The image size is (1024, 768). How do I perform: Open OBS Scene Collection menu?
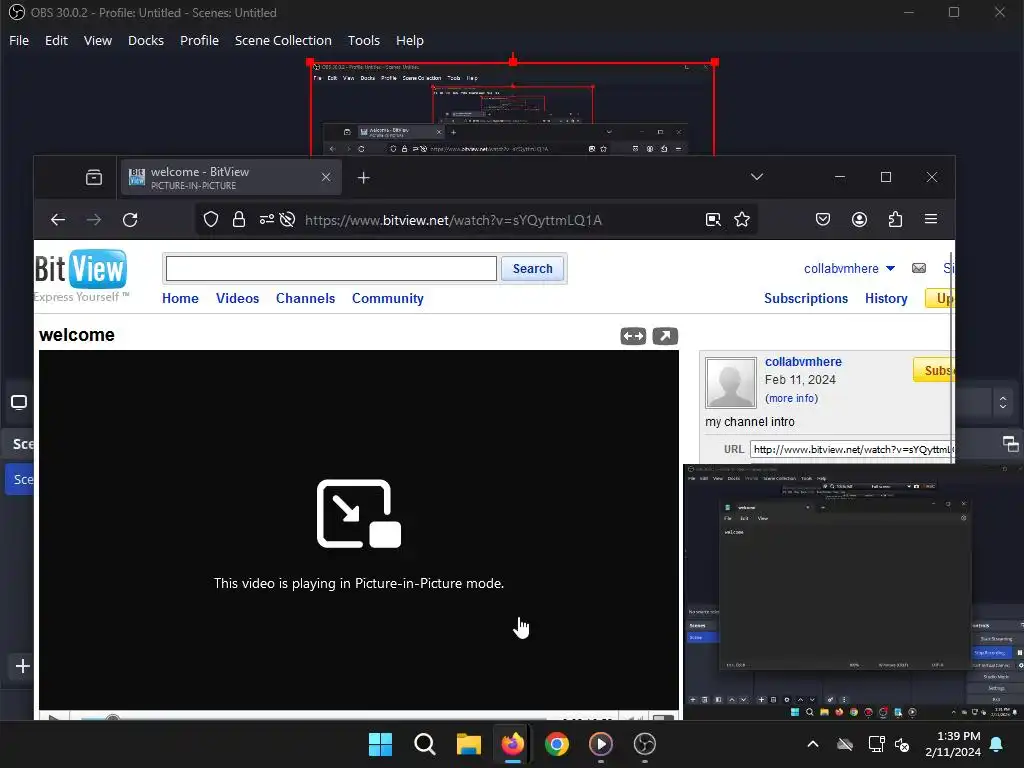click(x=283, y=40)
